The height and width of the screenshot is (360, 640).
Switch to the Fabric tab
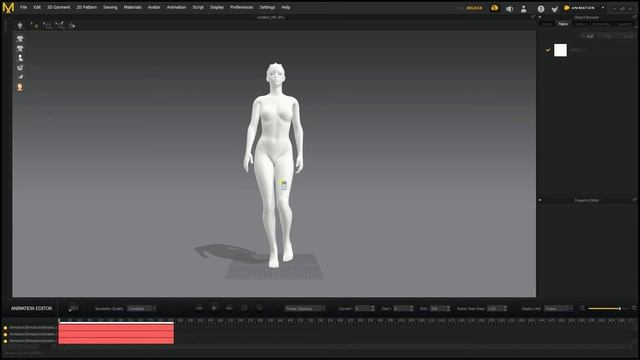[x=563, y=24]
